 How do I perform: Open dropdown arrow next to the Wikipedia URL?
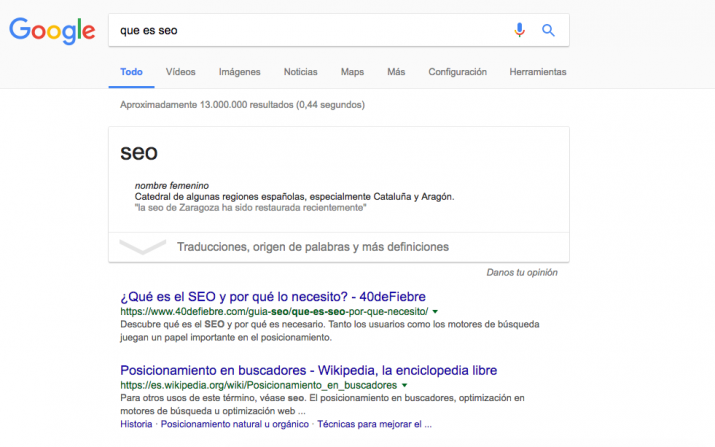pos(404,385)
